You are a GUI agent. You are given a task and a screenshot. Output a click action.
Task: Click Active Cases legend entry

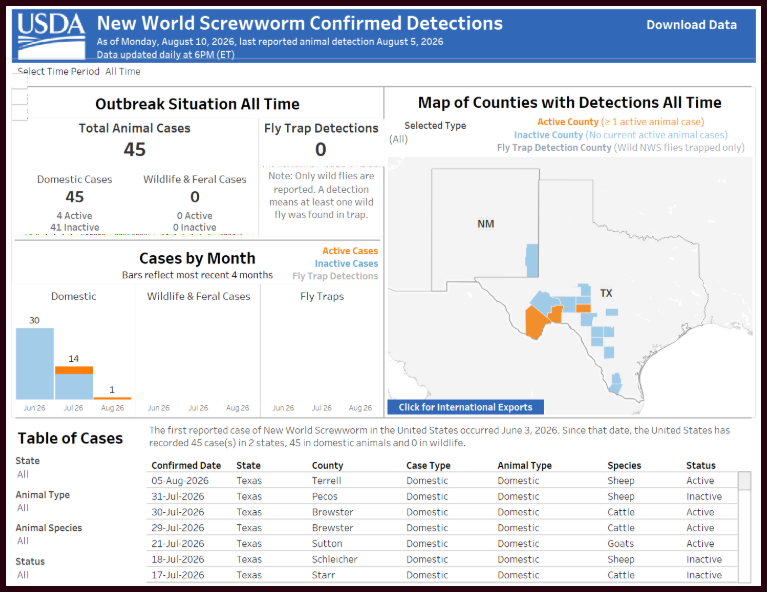click(x=350, y=250)
